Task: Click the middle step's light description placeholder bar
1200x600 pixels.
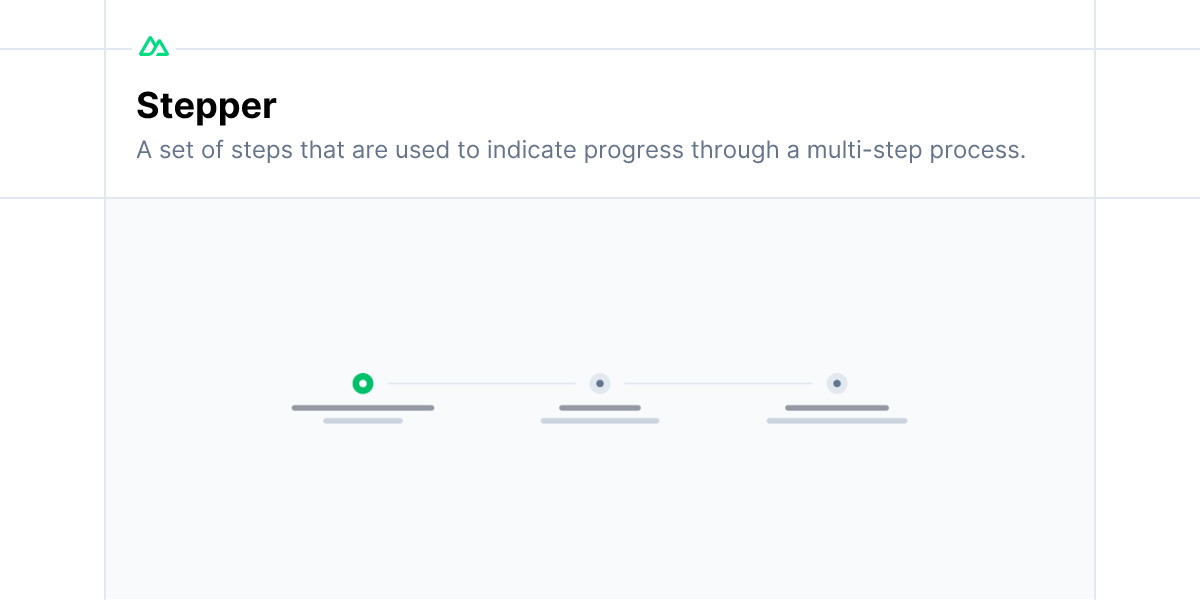Action: tap(600, 421)
